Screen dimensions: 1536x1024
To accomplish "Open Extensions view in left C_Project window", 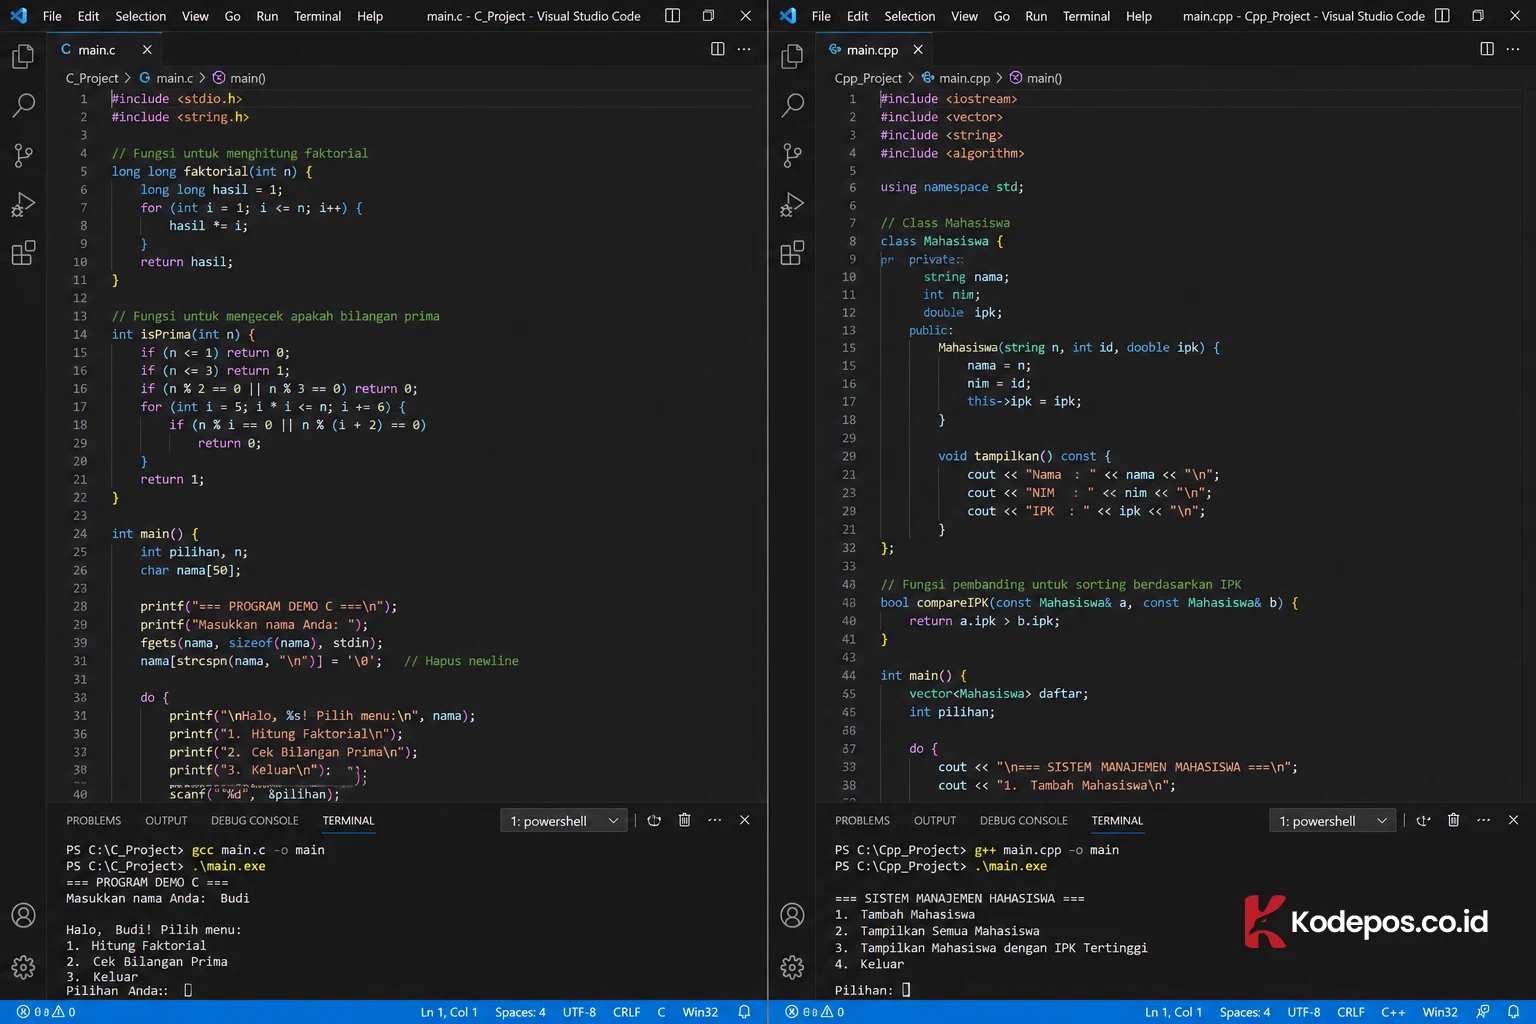I will pyautogui.click(x=23, y=253).
